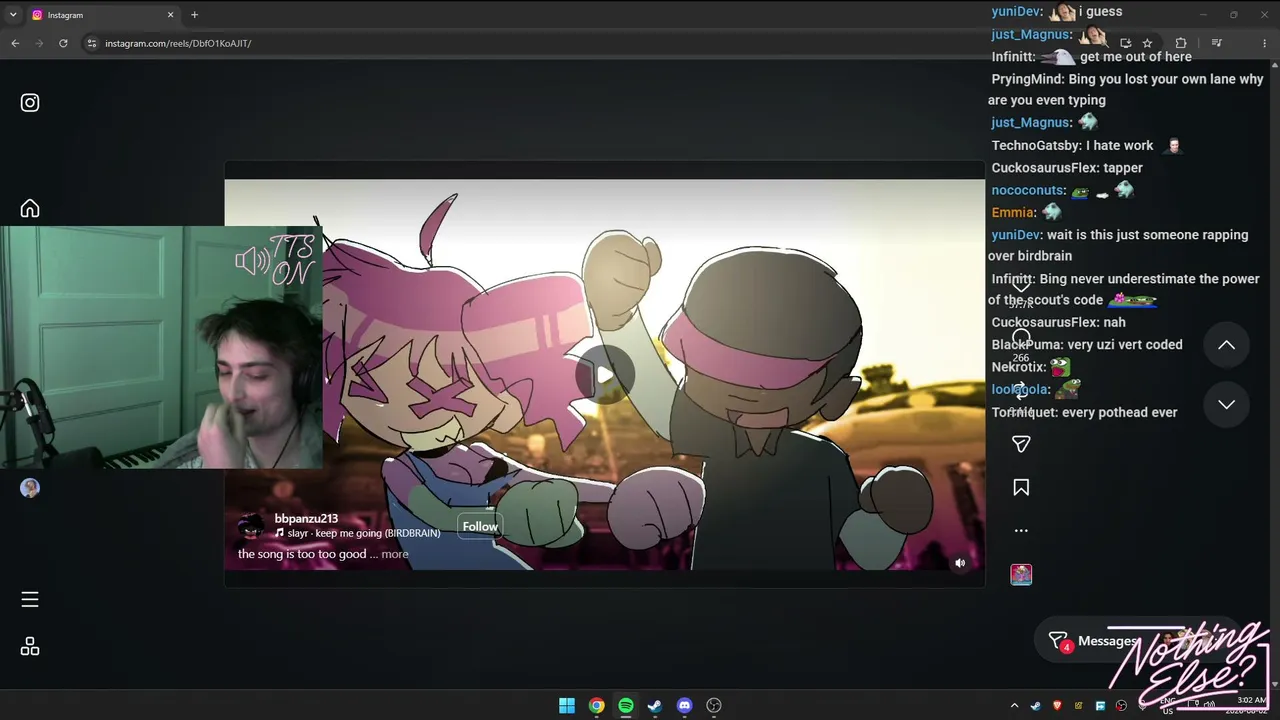Open the More hamburger menu in the sidebar
This screenshot has height=720, width=1280.
click(30, 600)
